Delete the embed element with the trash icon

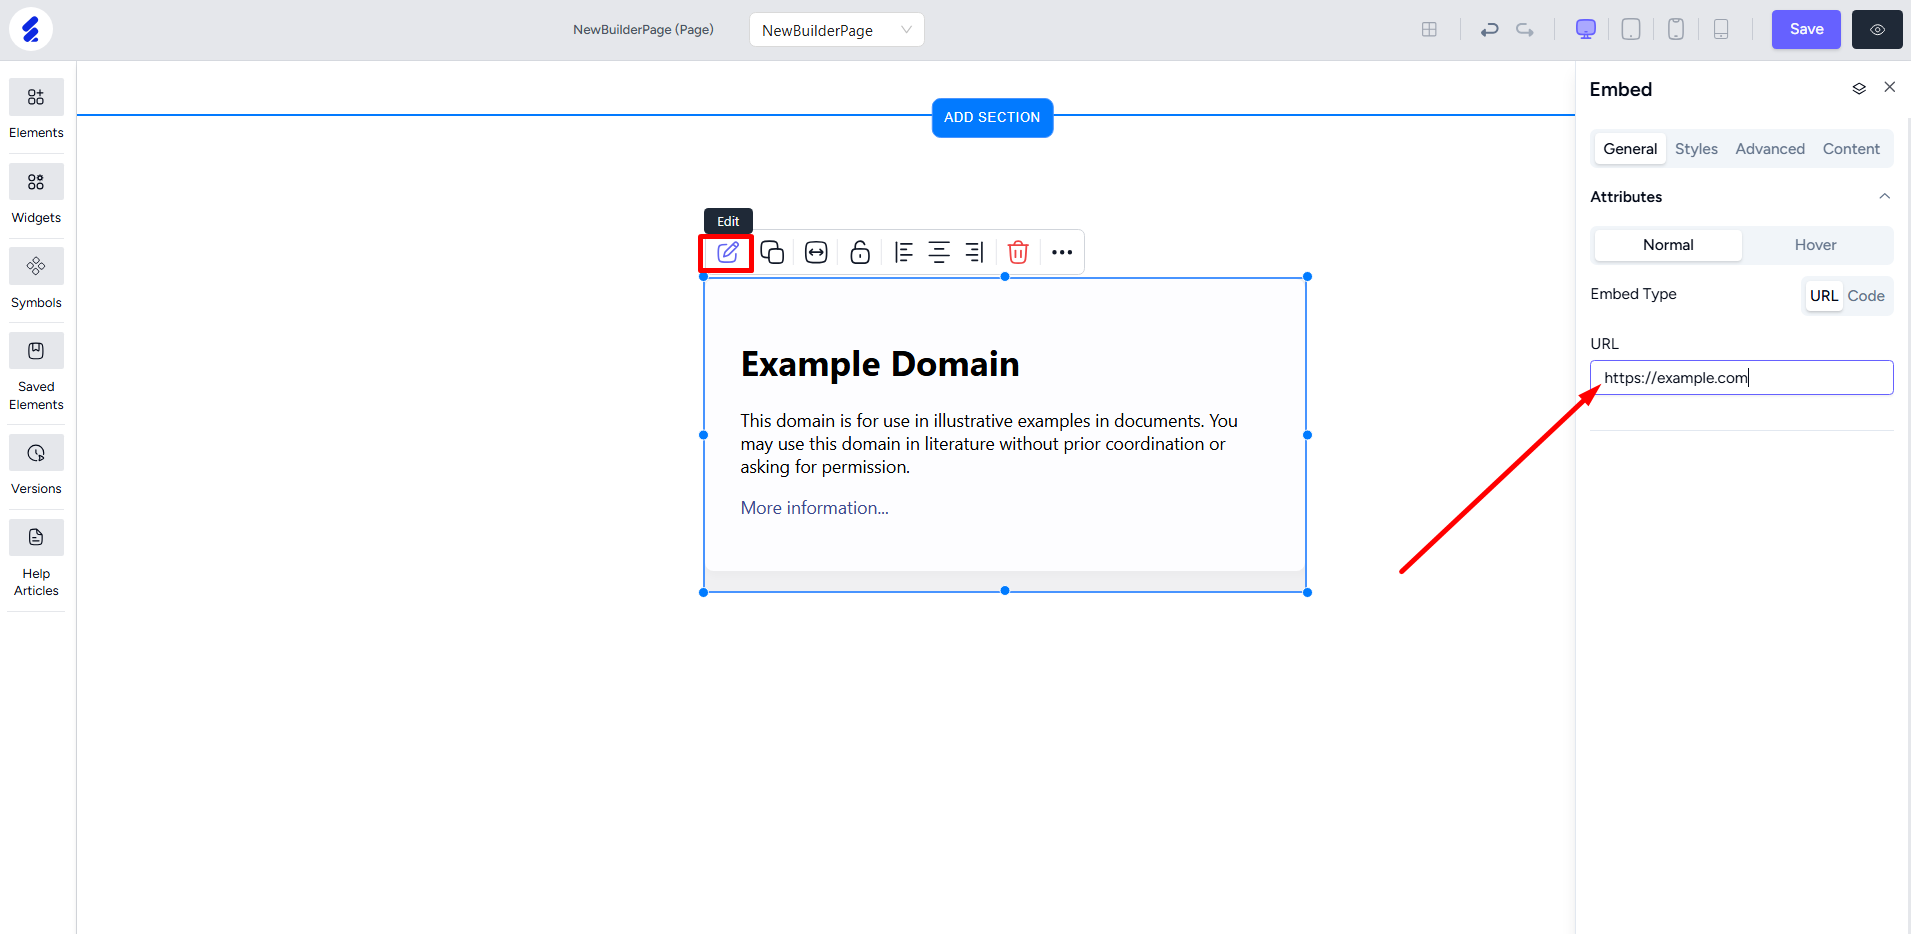pos(1018,253)
